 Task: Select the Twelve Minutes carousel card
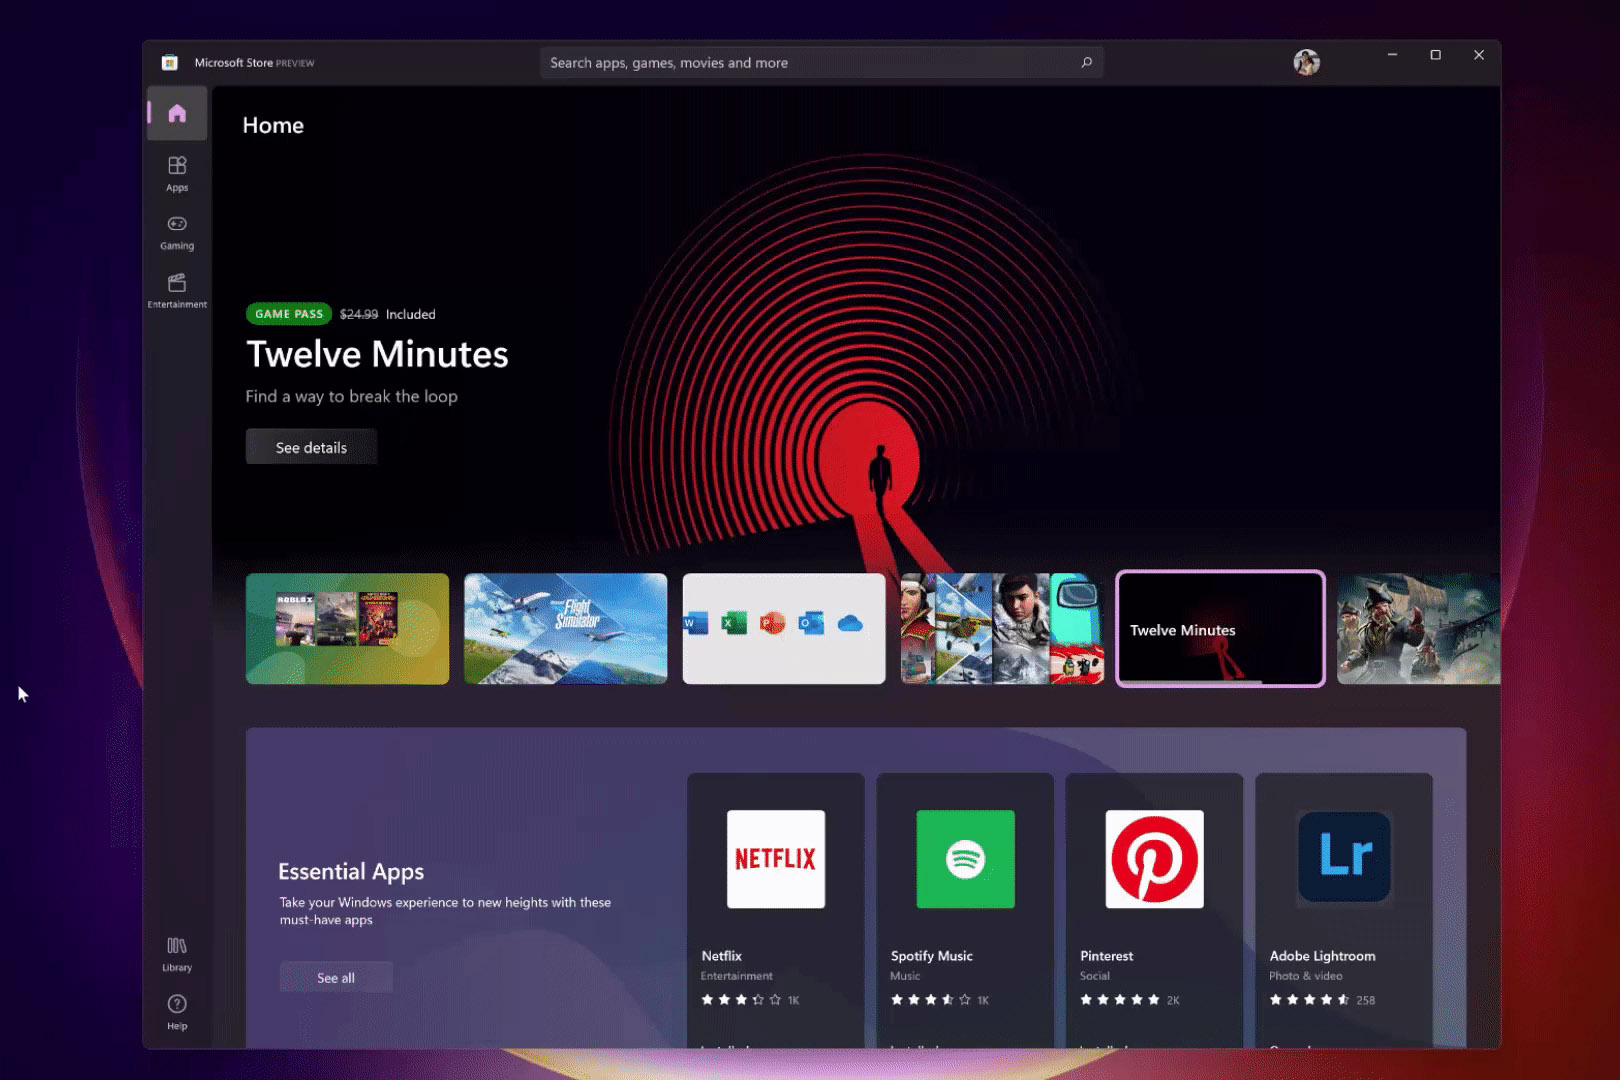[x=1219, y=629]
